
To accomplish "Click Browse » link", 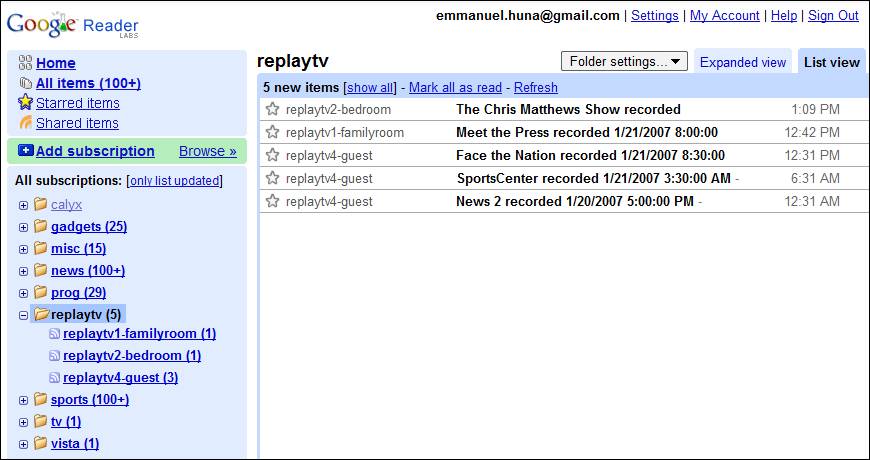I will (x=208, y=151).
